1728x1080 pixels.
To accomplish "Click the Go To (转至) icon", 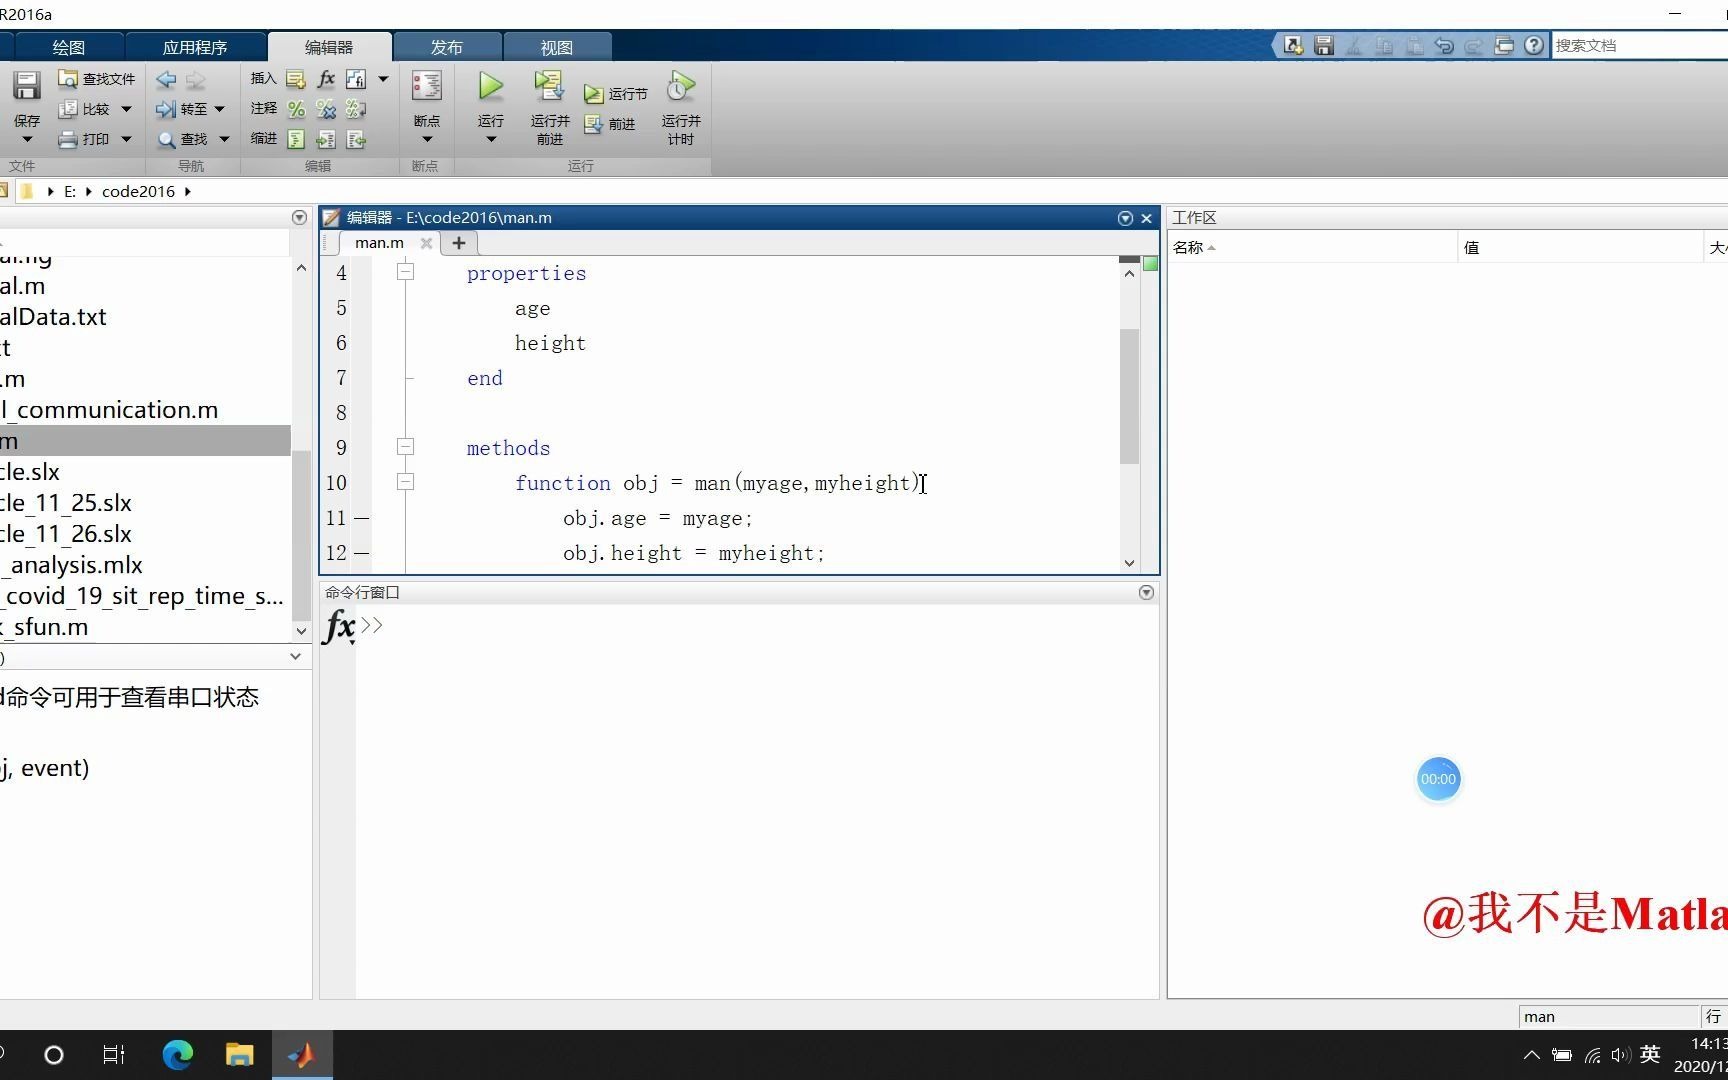I will (x=166, y=109).
